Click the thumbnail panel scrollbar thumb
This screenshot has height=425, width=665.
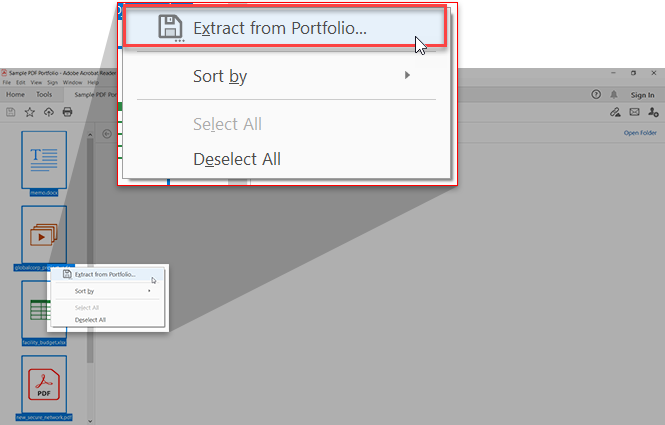pyautogui.click(x=90, y=250)
